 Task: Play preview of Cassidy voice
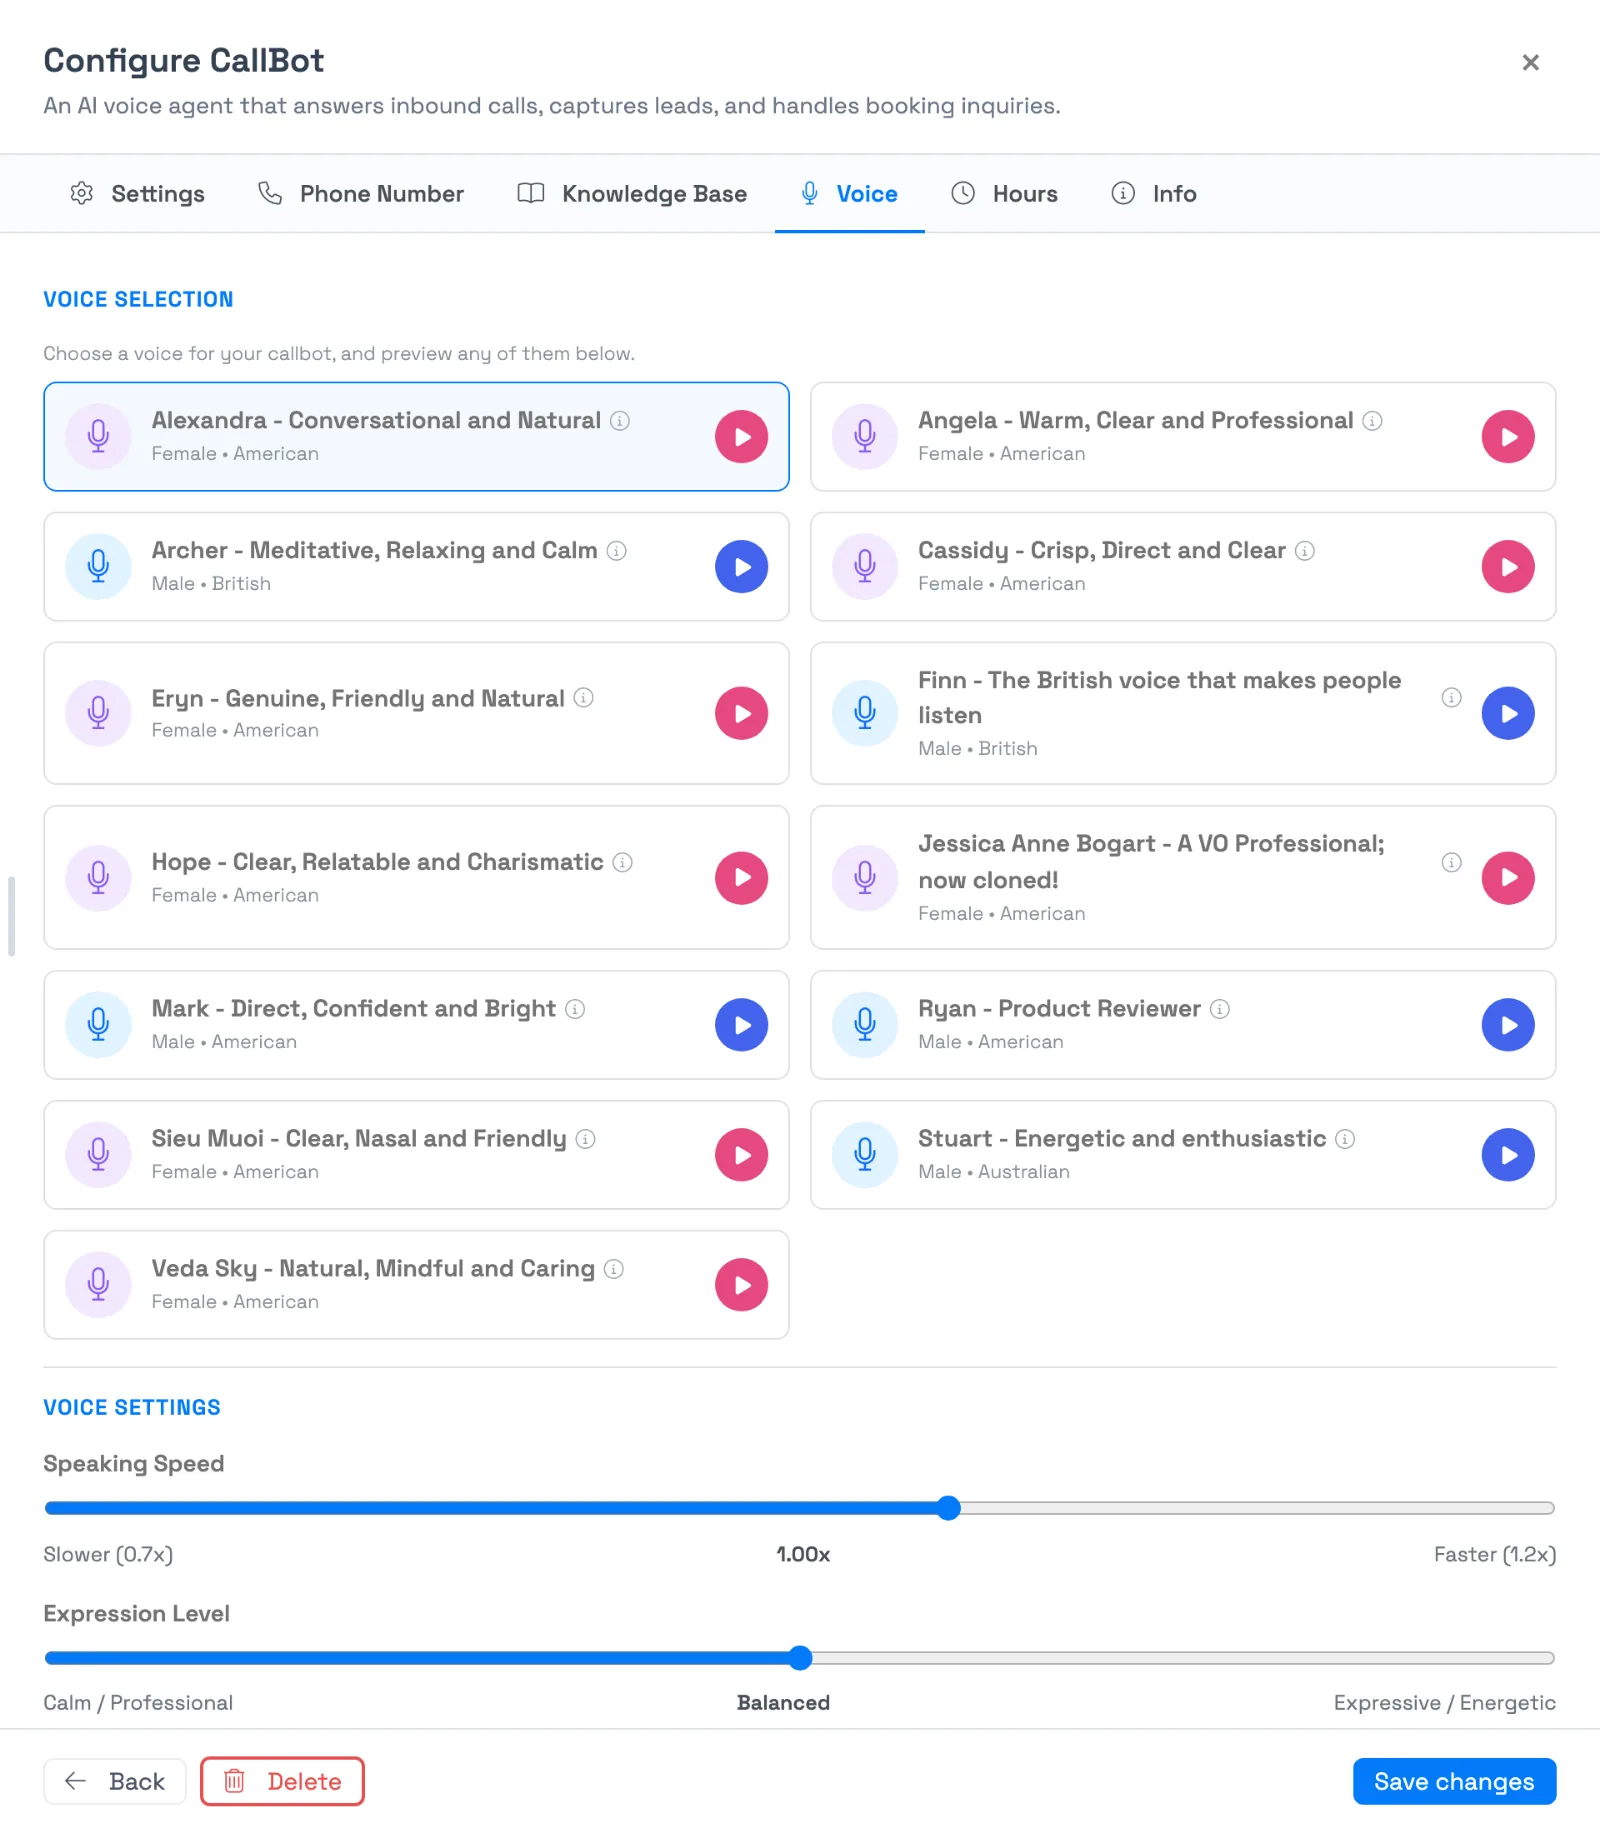click(1508, 567)
